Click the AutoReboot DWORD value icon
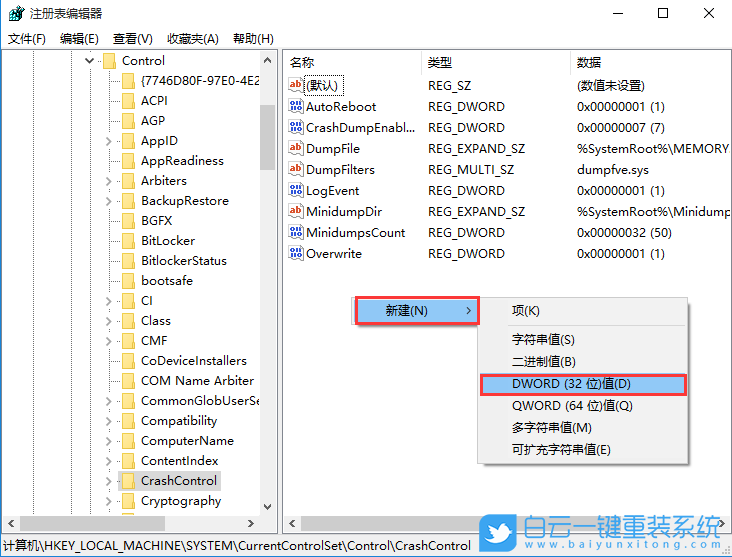 click(295, 107)
